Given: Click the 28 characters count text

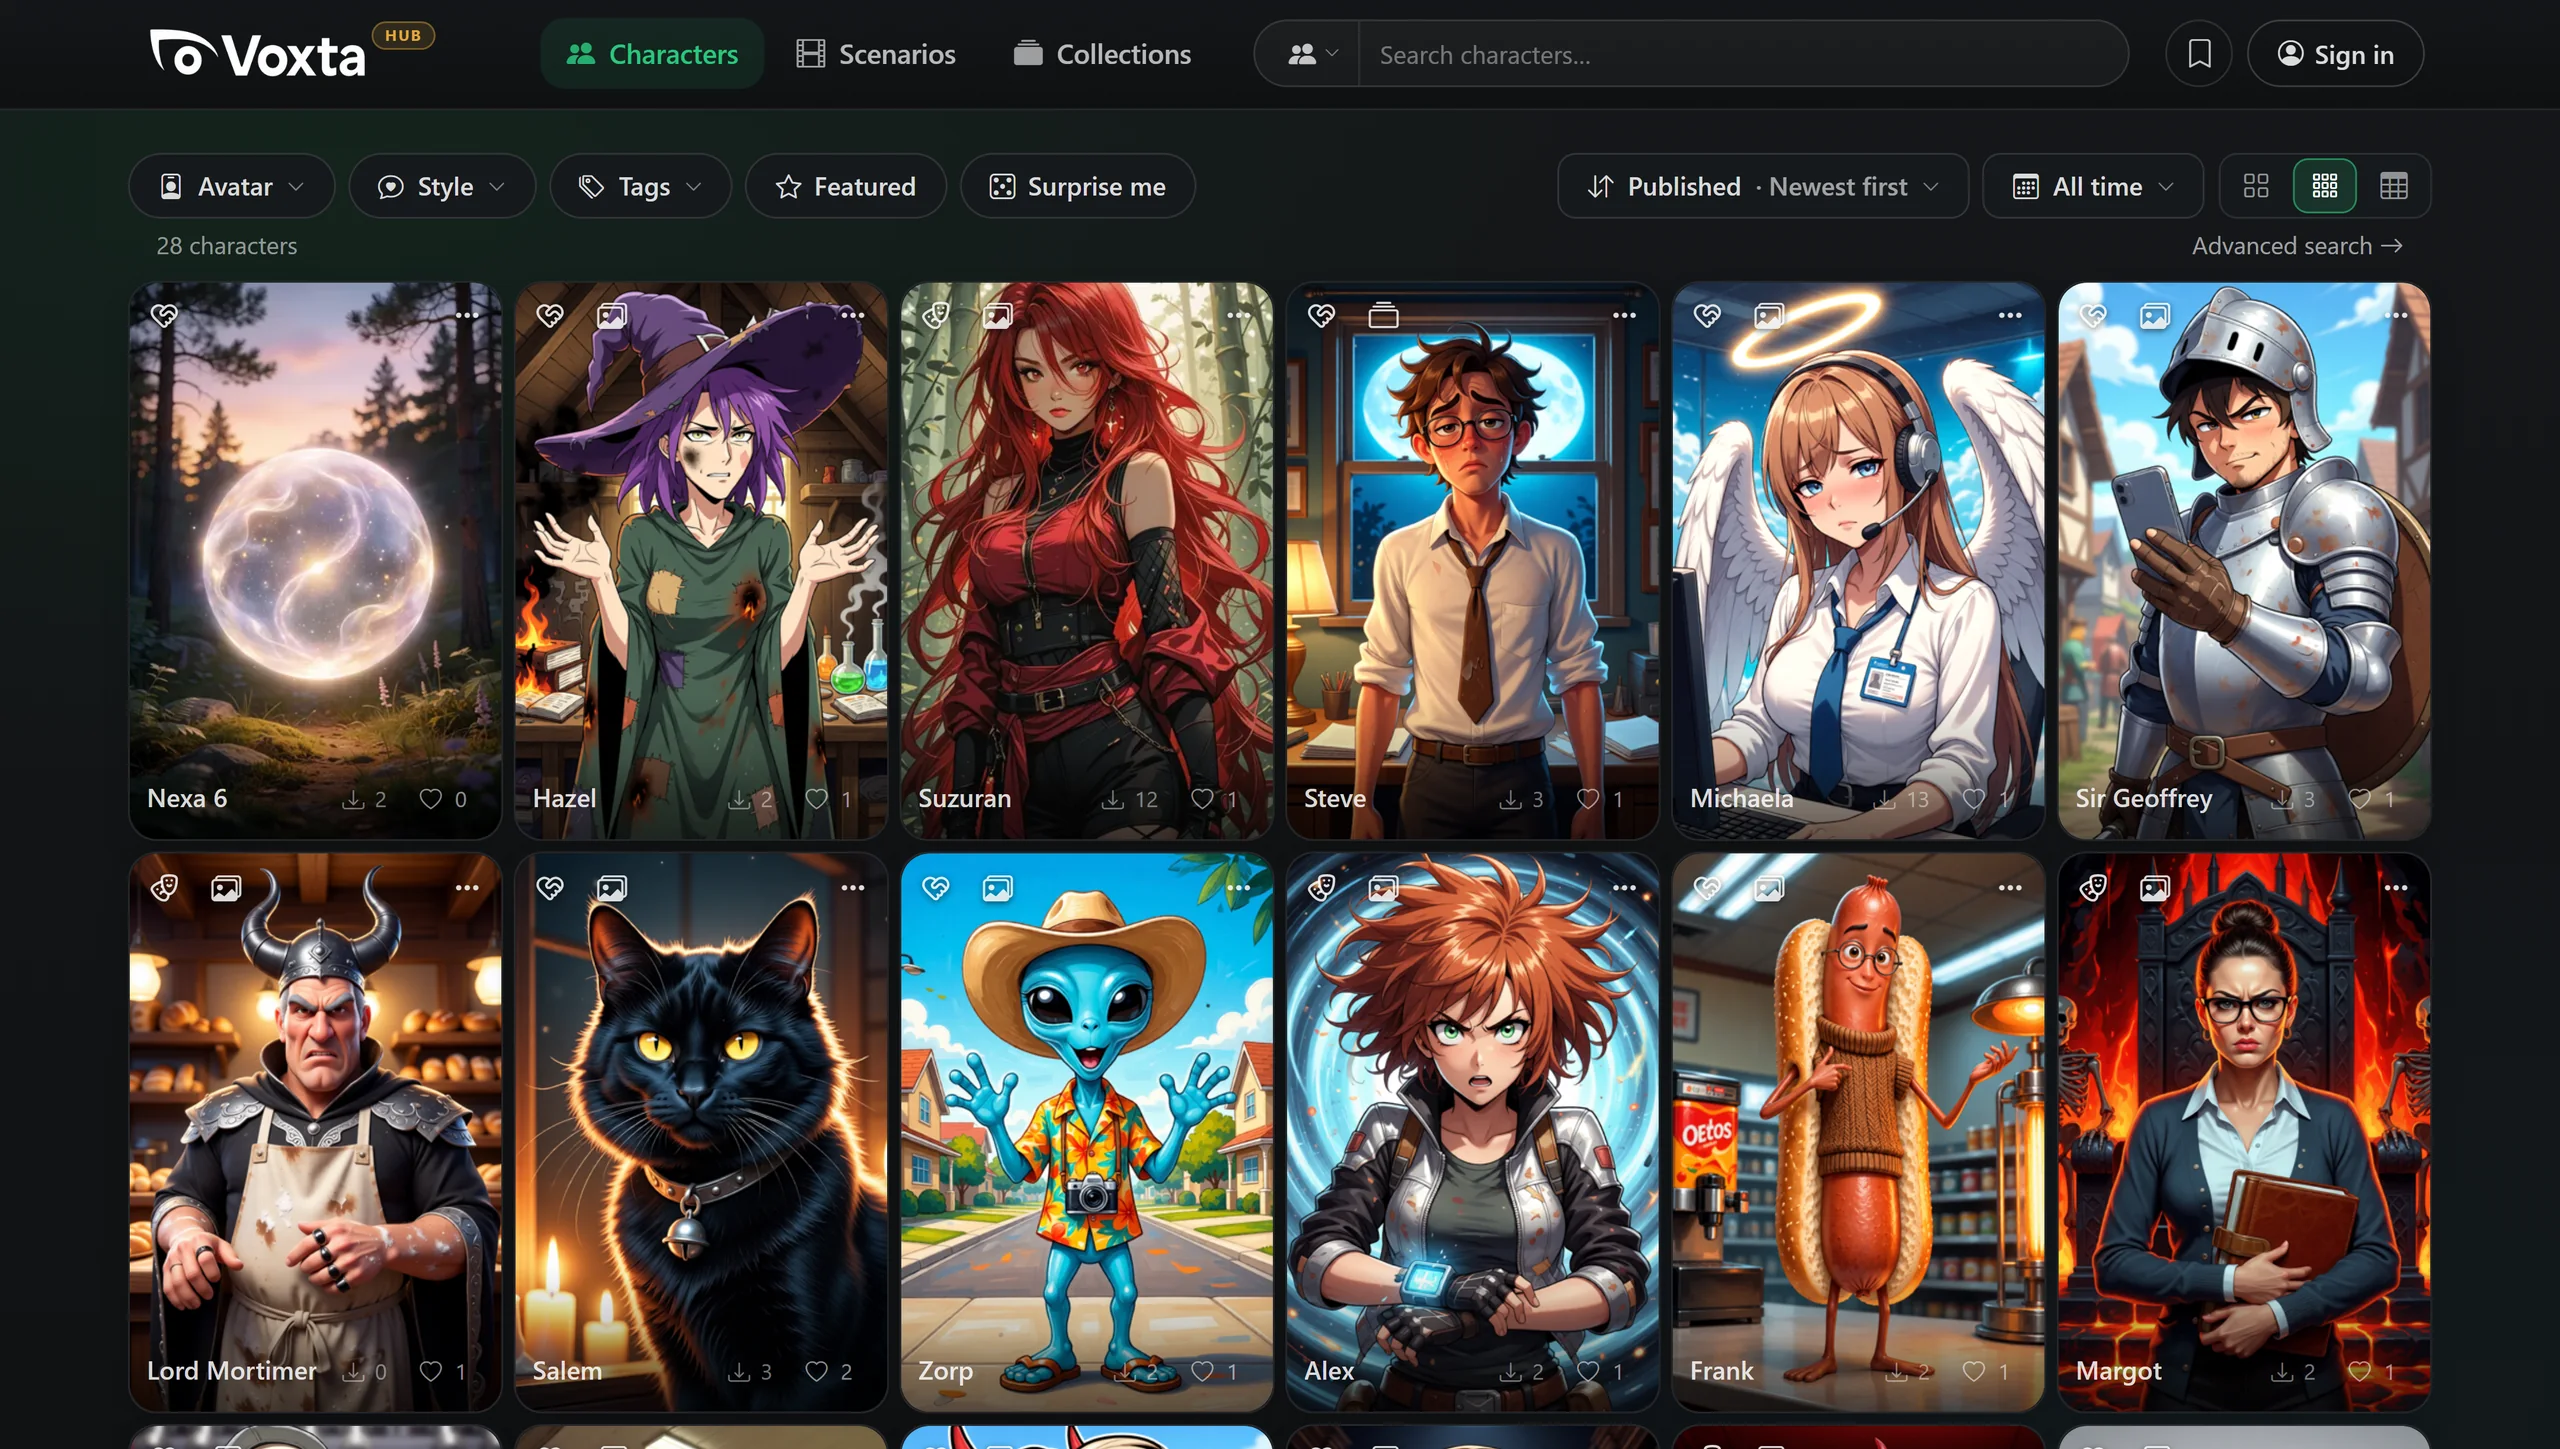Looking at the screenshot, I should [227, 246].
